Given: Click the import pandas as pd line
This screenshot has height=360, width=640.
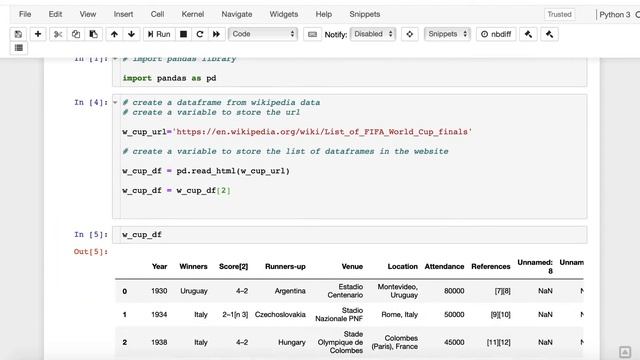Looking at the screenshot, I should point(169,78).
